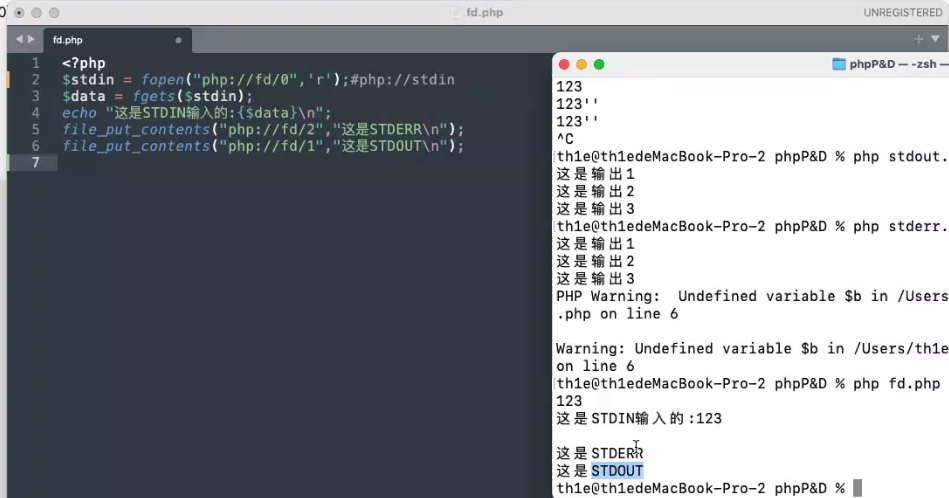This screenshot has width=949, height=498.
Task: Click '这是STDERR' output in terminal
Action: 600,453
